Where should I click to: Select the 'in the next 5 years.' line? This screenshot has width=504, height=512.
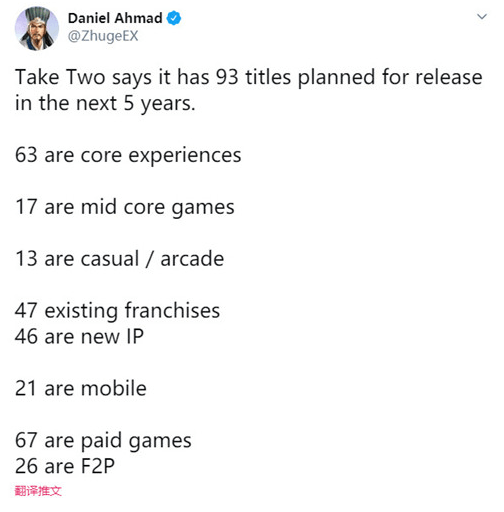tap(105, 104)
